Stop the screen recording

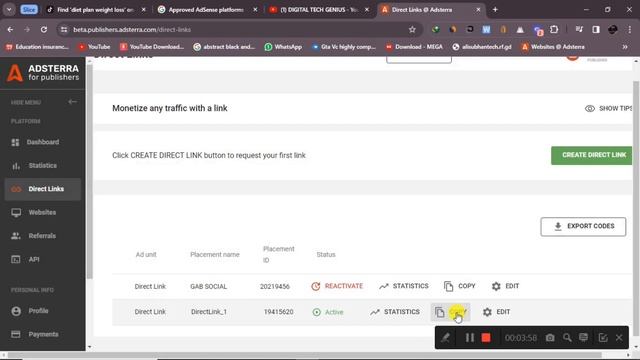tap(486, 338)
